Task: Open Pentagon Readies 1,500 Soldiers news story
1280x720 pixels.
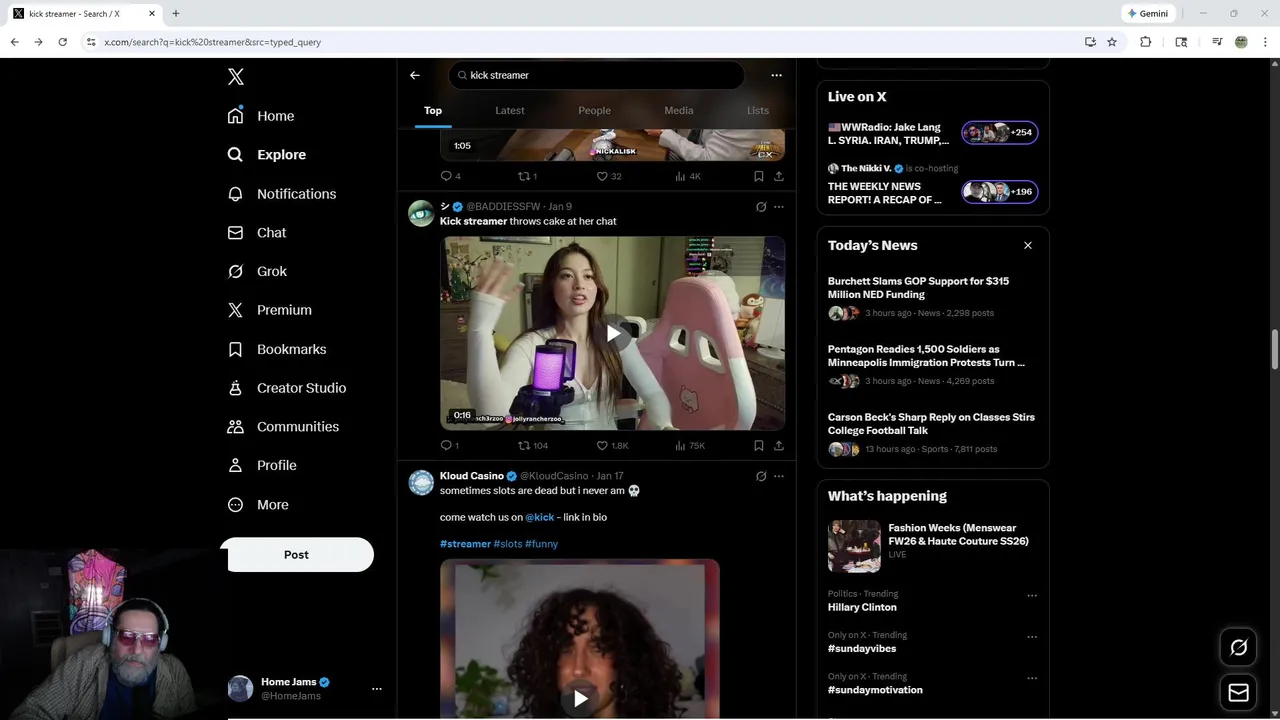Action: point(932,365)
